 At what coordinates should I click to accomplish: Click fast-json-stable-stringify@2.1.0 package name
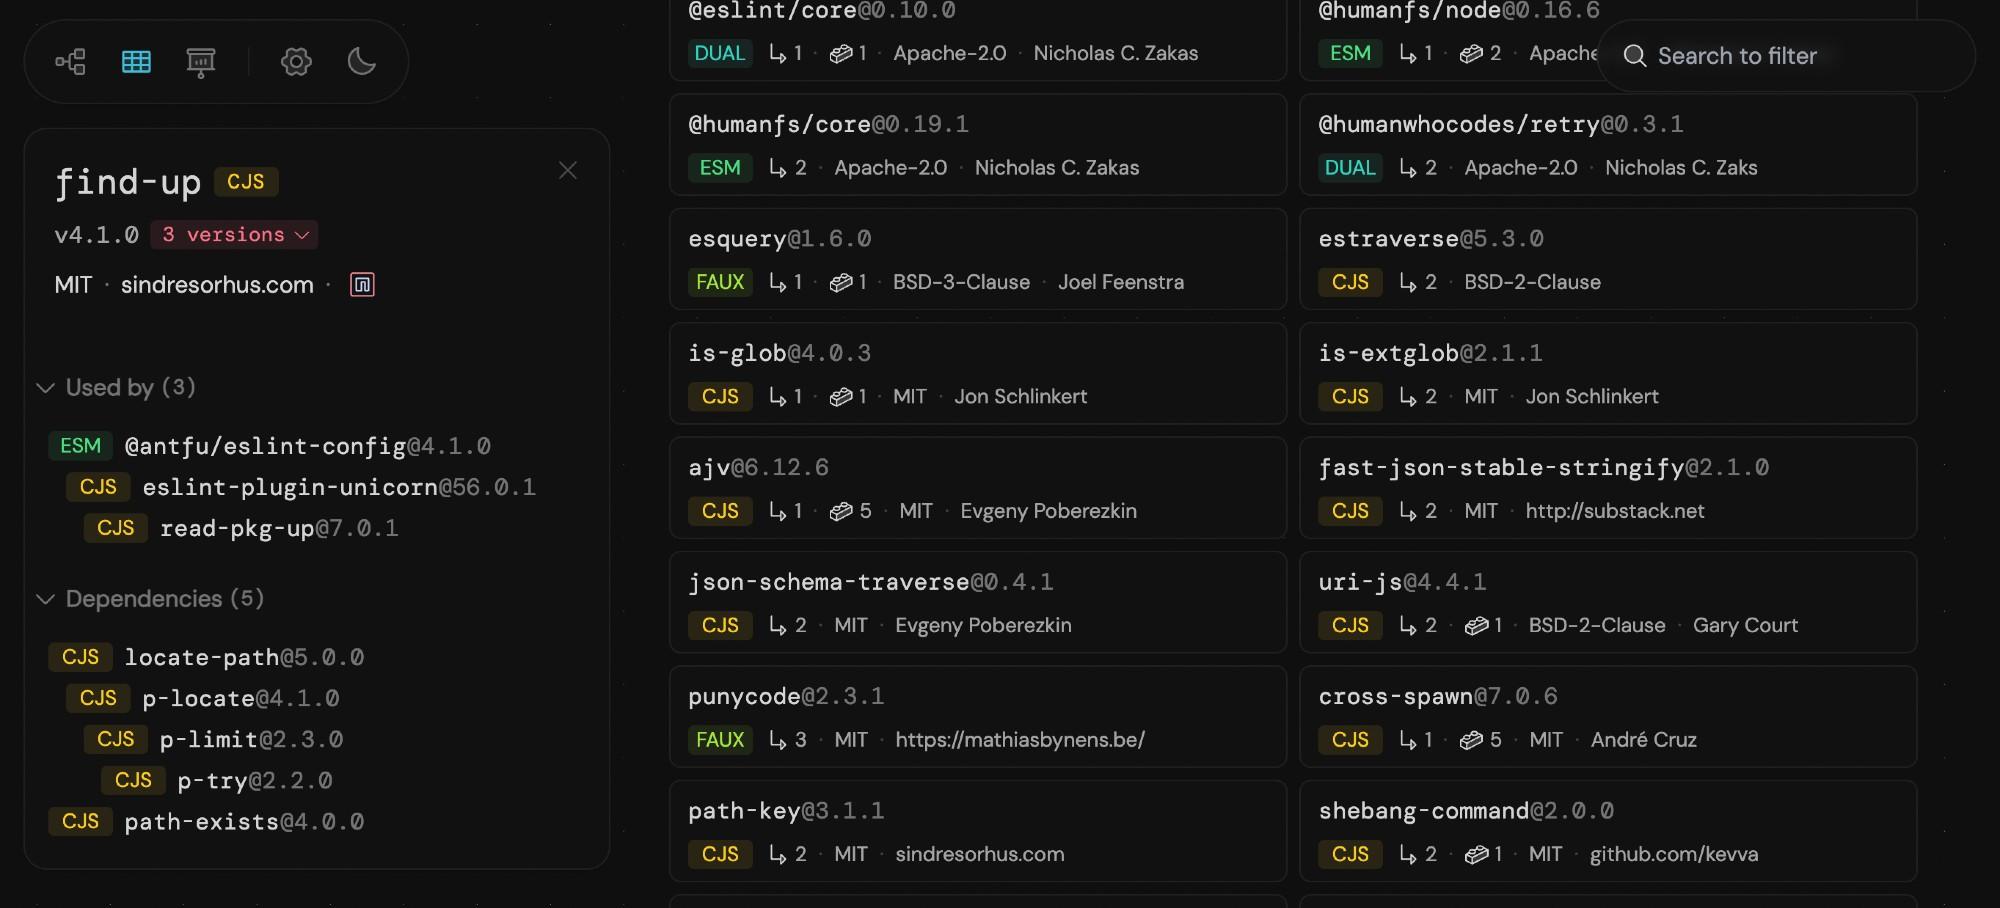[x=1543, y=468]
